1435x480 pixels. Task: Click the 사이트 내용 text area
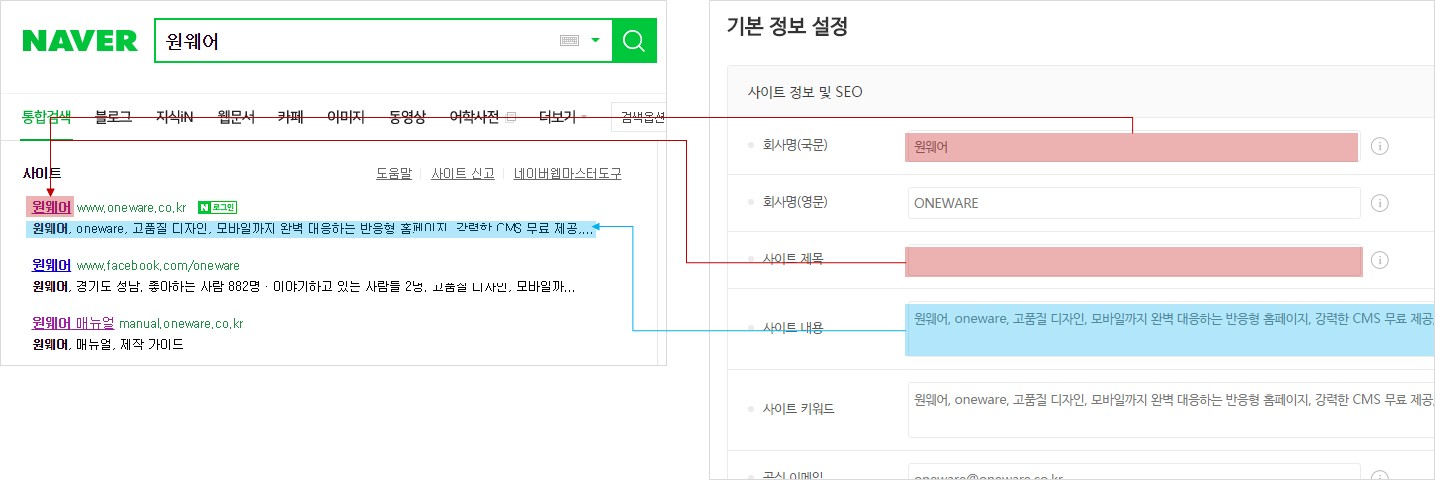point(1170,330)
